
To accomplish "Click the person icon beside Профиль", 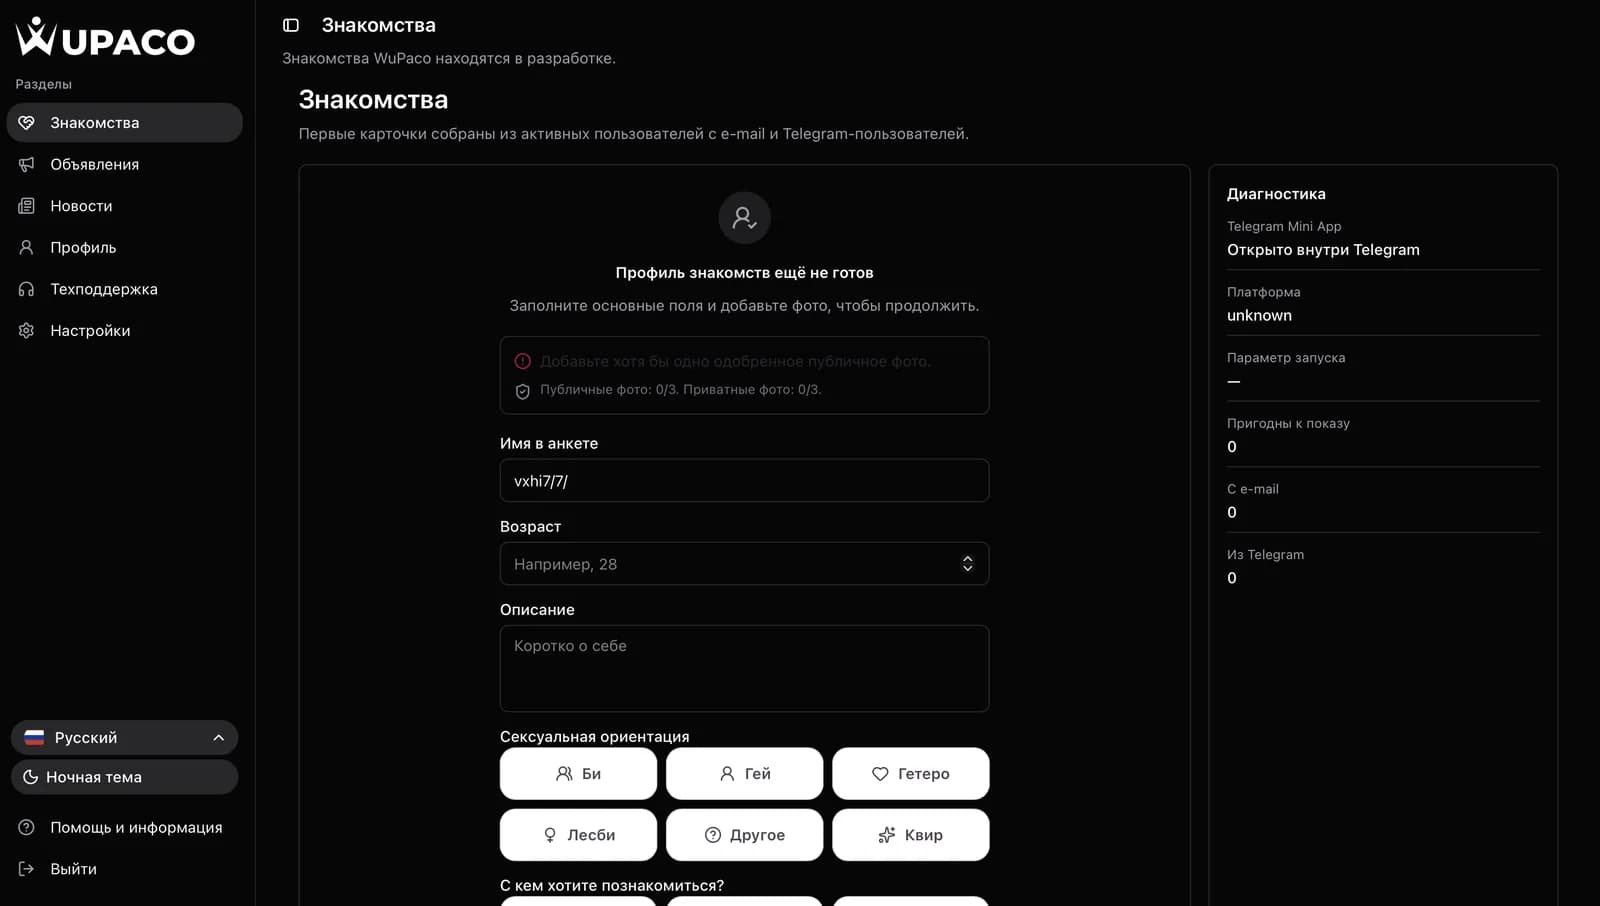I will tap(27, 247).
